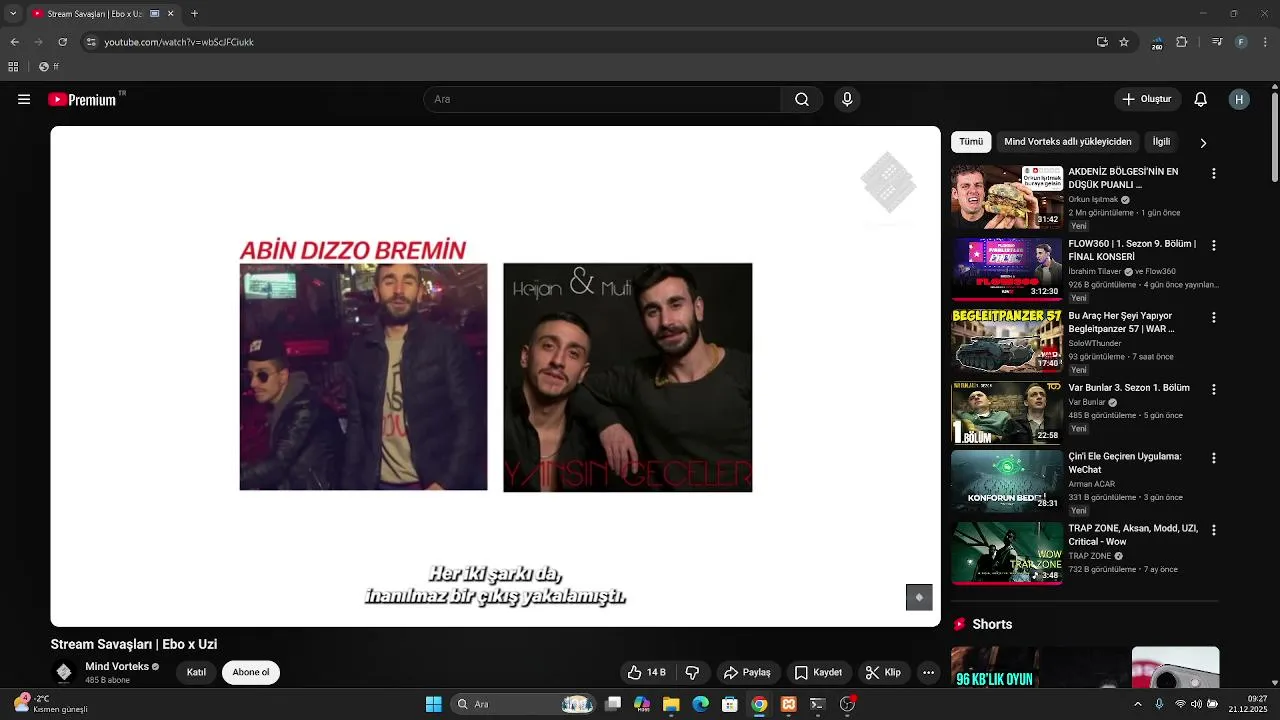
Task: Open Chrome media controls icon
Action: click(x=1217, y=42)
